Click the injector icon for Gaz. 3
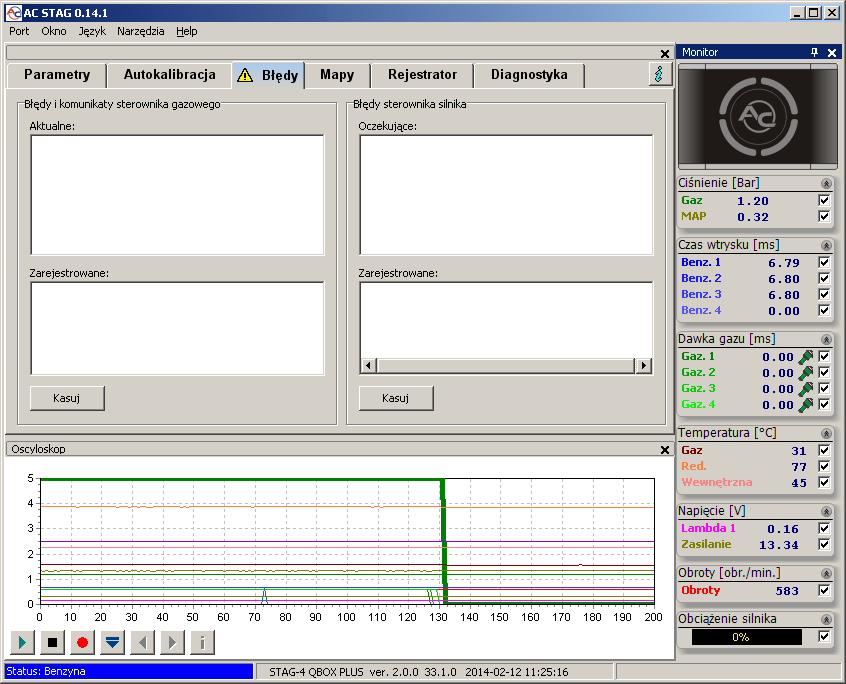The image size is (846, 684). pos(806,389)
